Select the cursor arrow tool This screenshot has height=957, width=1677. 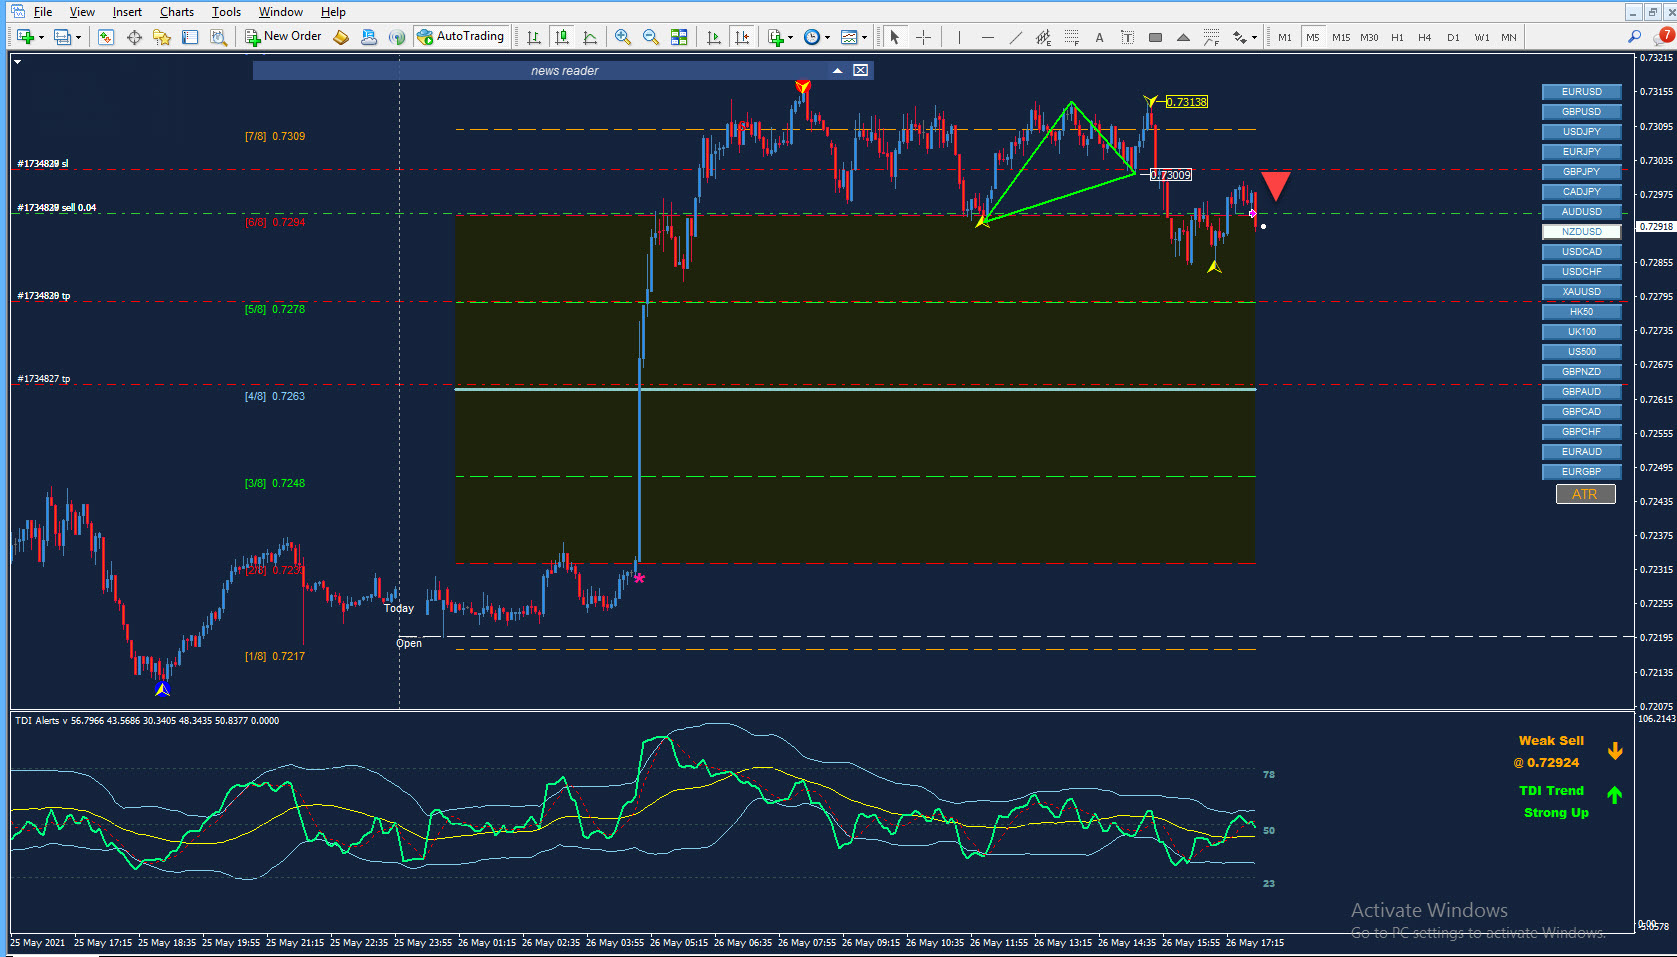(x=895, y=37)
